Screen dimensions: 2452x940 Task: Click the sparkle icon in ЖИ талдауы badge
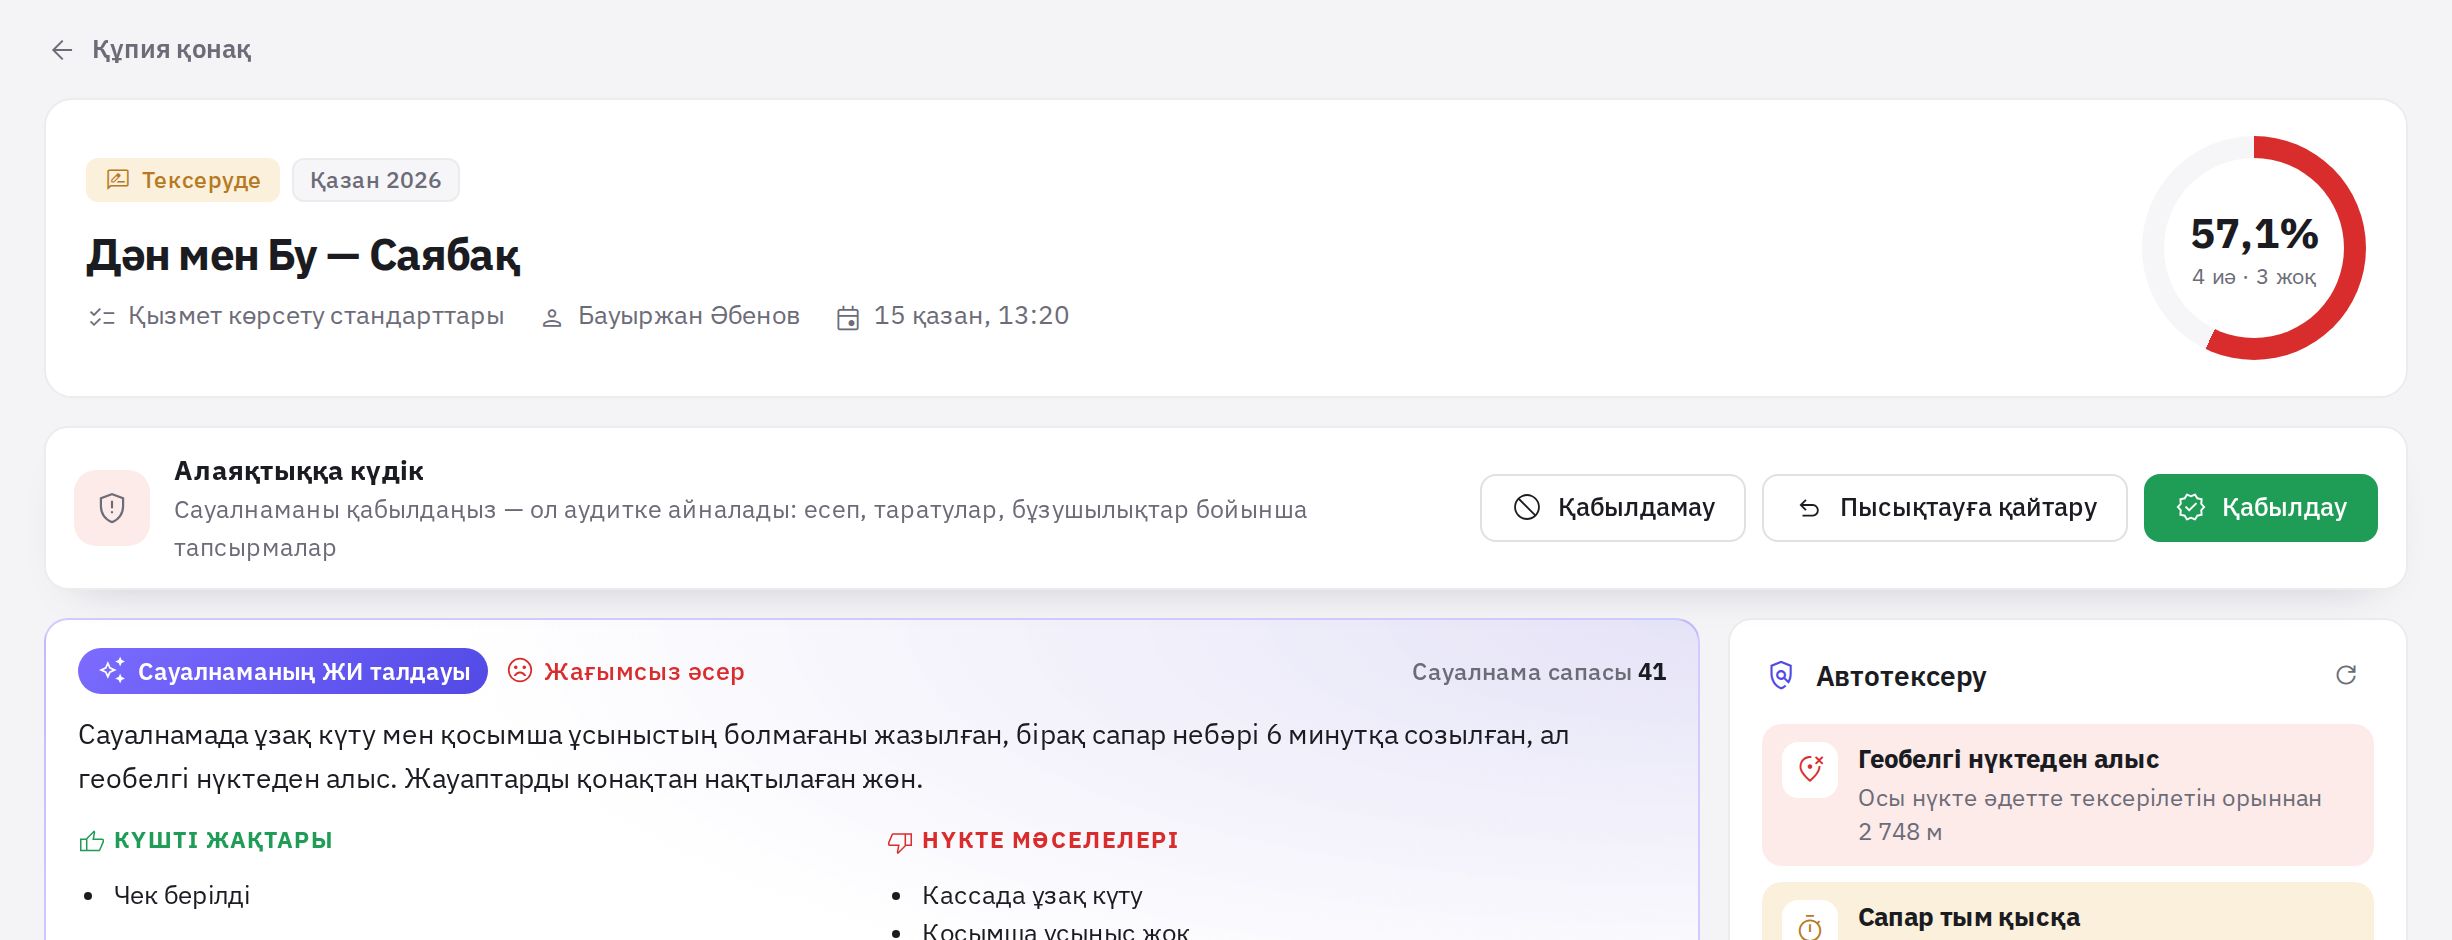tap(112, 670)
